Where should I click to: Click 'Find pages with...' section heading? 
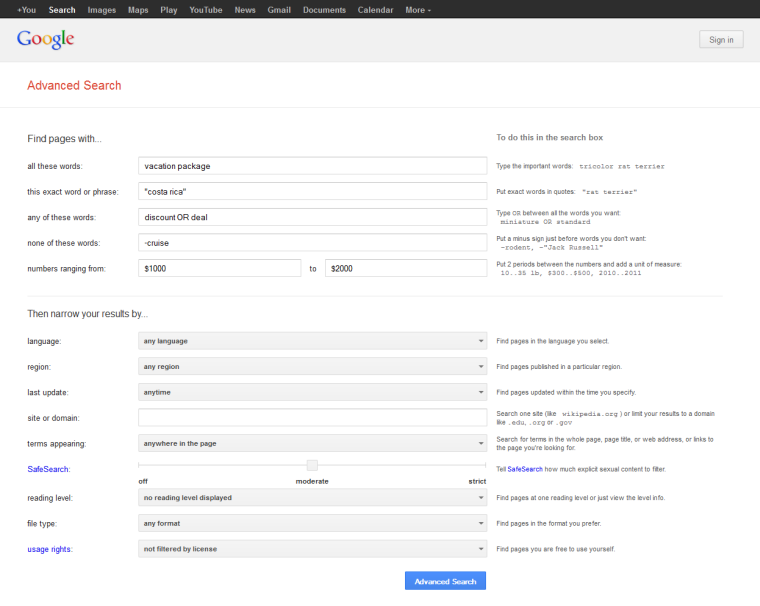(64, 139)
